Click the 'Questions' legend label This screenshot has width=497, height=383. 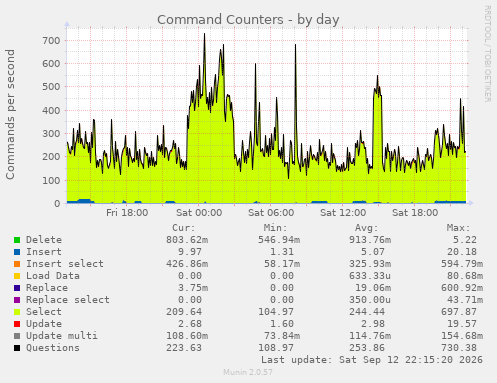pos(53,348)
